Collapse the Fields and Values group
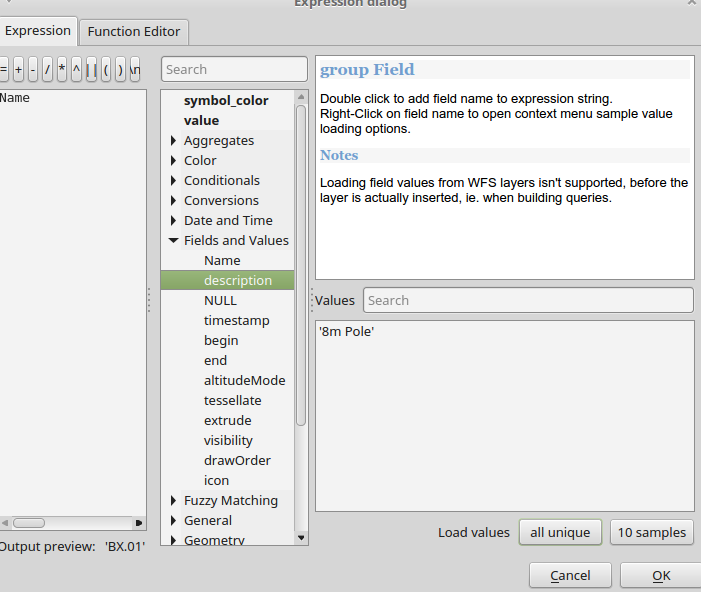The width and height of the screenshot is (701, 592). tap(173, 241)
